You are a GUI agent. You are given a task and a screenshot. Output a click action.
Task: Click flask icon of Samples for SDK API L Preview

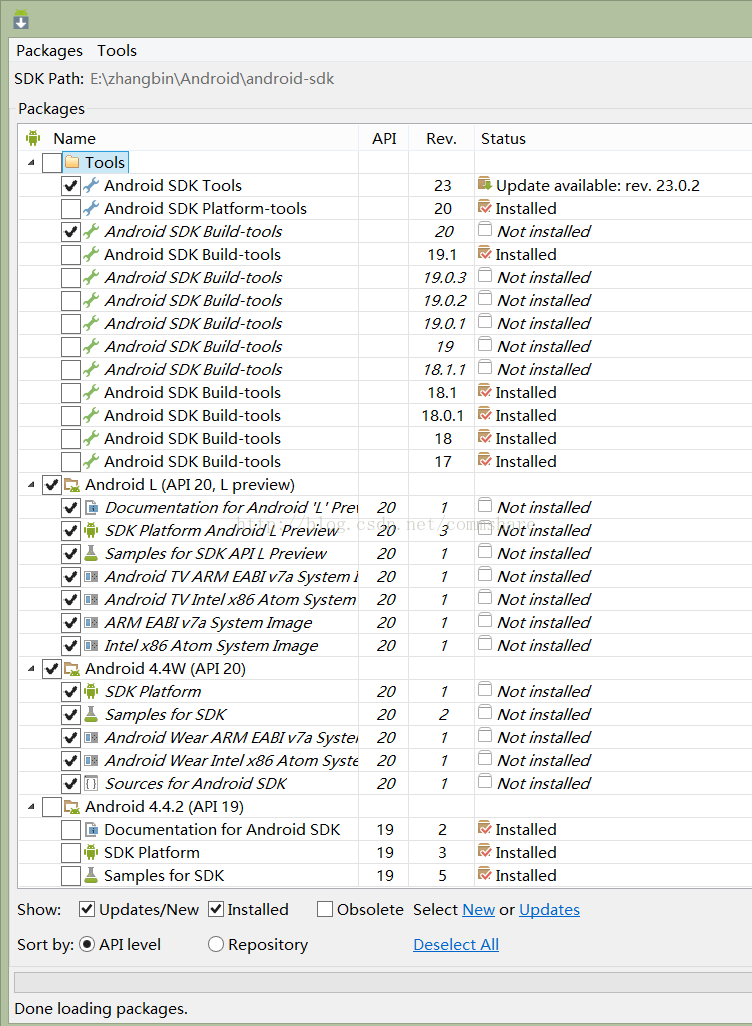(92, 553)
